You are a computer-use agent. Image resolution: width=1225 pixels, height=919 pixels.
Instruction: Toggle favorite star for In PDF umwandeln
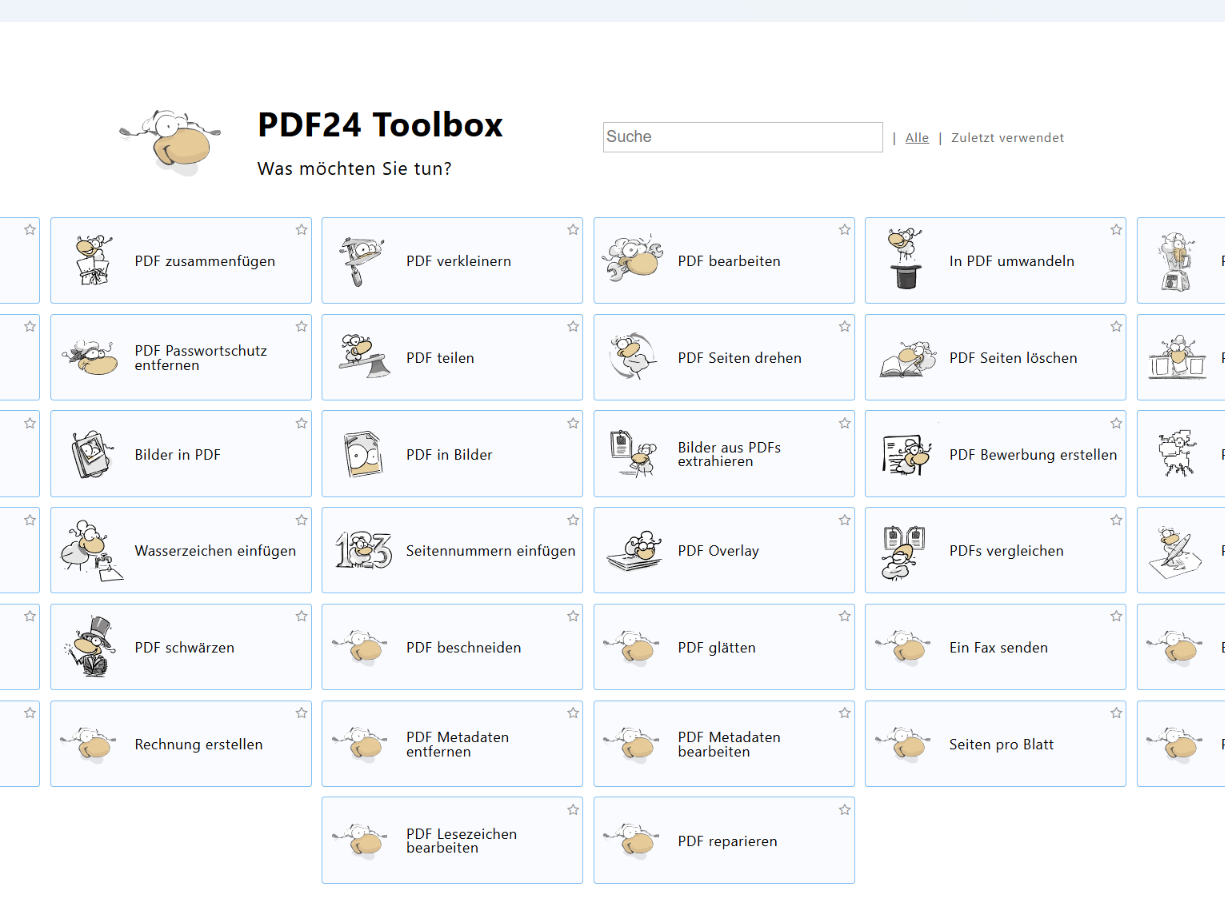click(1116, 230)
